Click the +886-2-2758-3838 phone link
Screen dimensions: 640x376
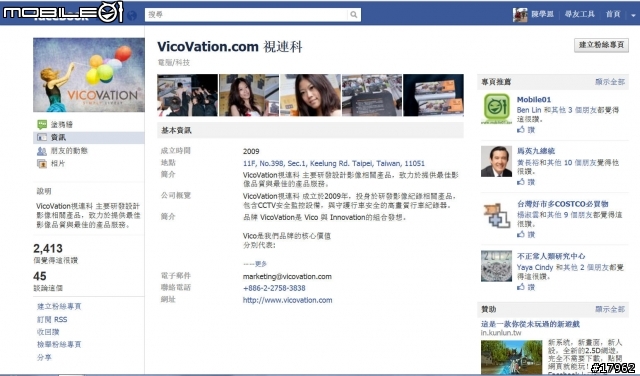(x=274, y=288)
